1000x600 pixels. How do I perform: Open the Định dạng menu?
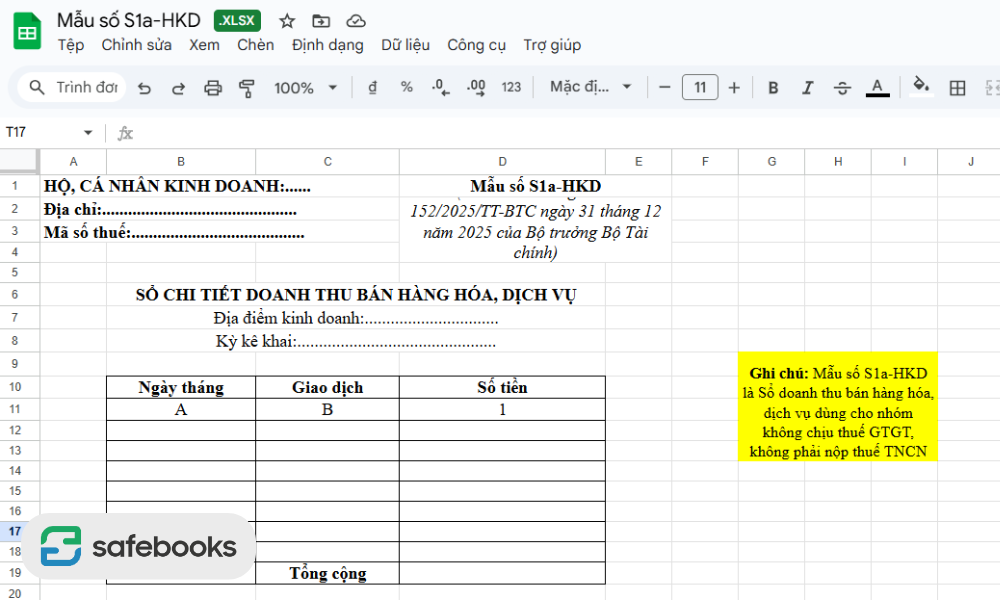(x=328, y=45)
